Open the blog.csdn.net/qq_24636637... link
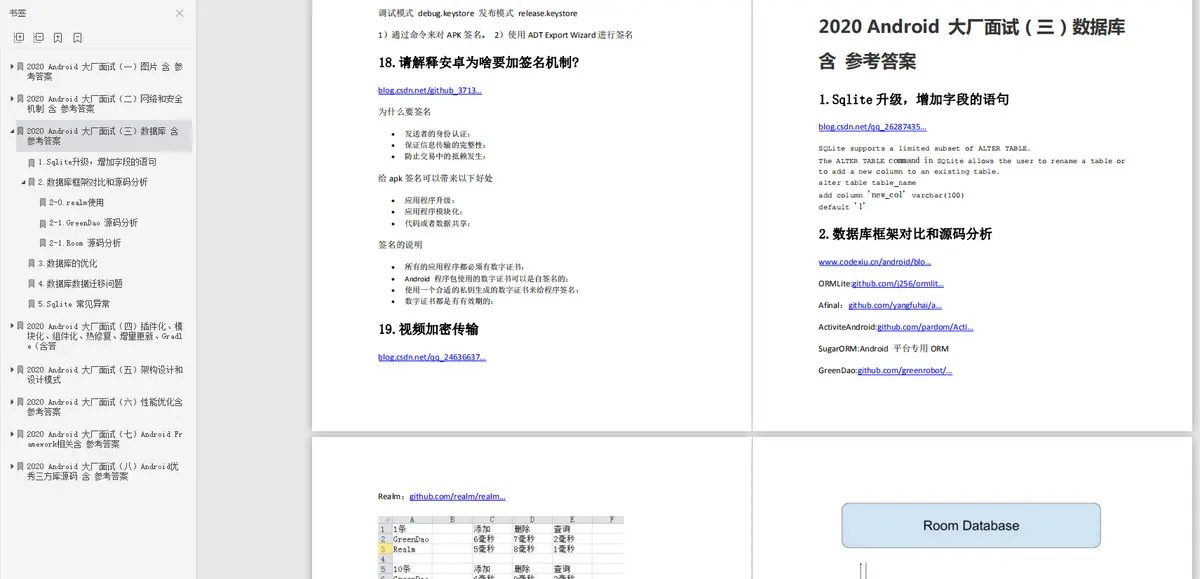 pyautogui.click(x=432, y=357)
